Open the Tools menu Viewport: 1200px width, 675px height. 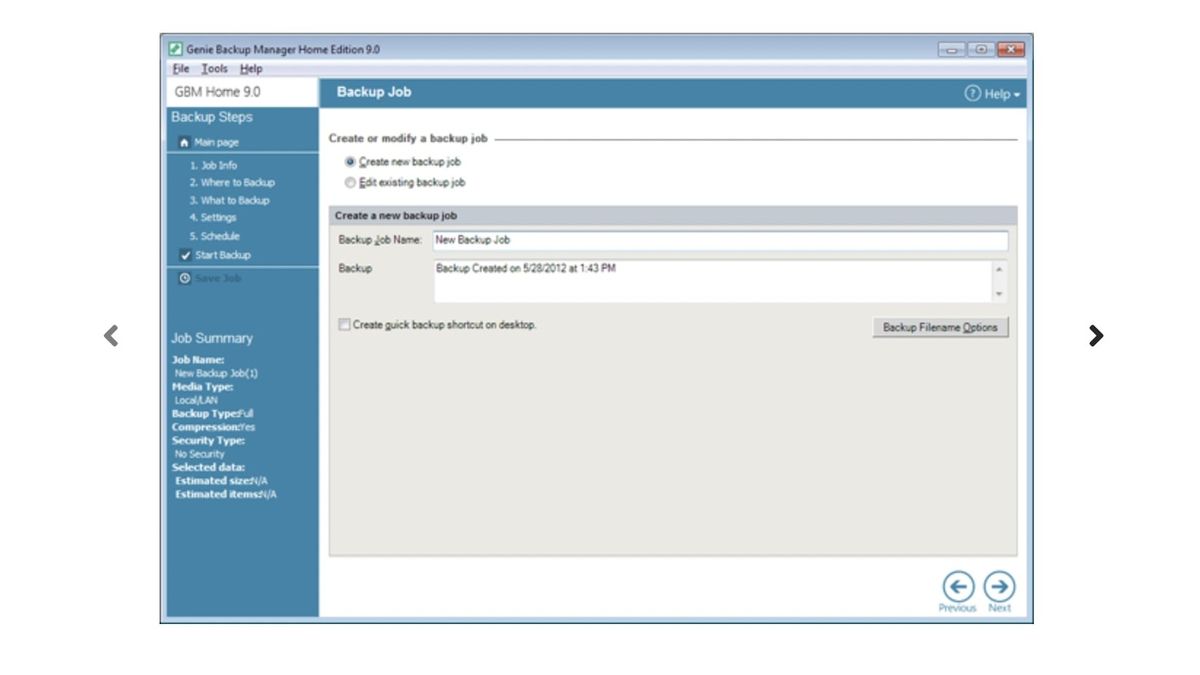[213, 68]
